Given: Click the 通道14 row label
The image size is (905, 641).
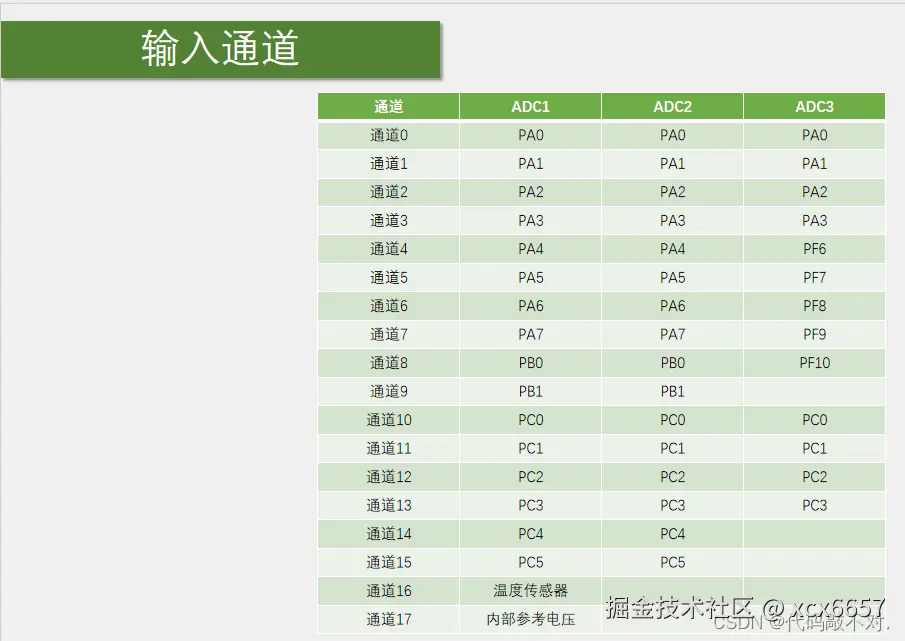Looking at the screenshot, I should coord(388,534).
